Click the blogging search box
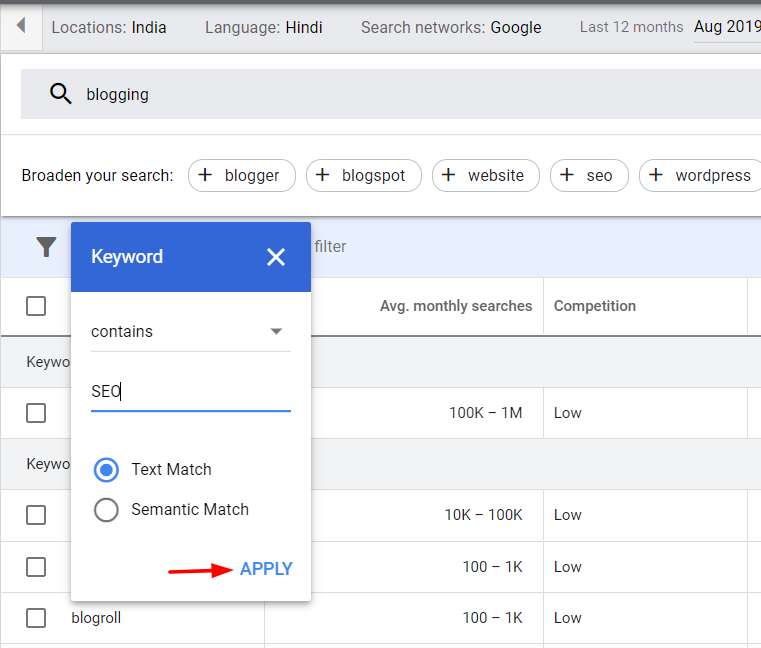Viewport: 761px width, 648px height. 391,94
